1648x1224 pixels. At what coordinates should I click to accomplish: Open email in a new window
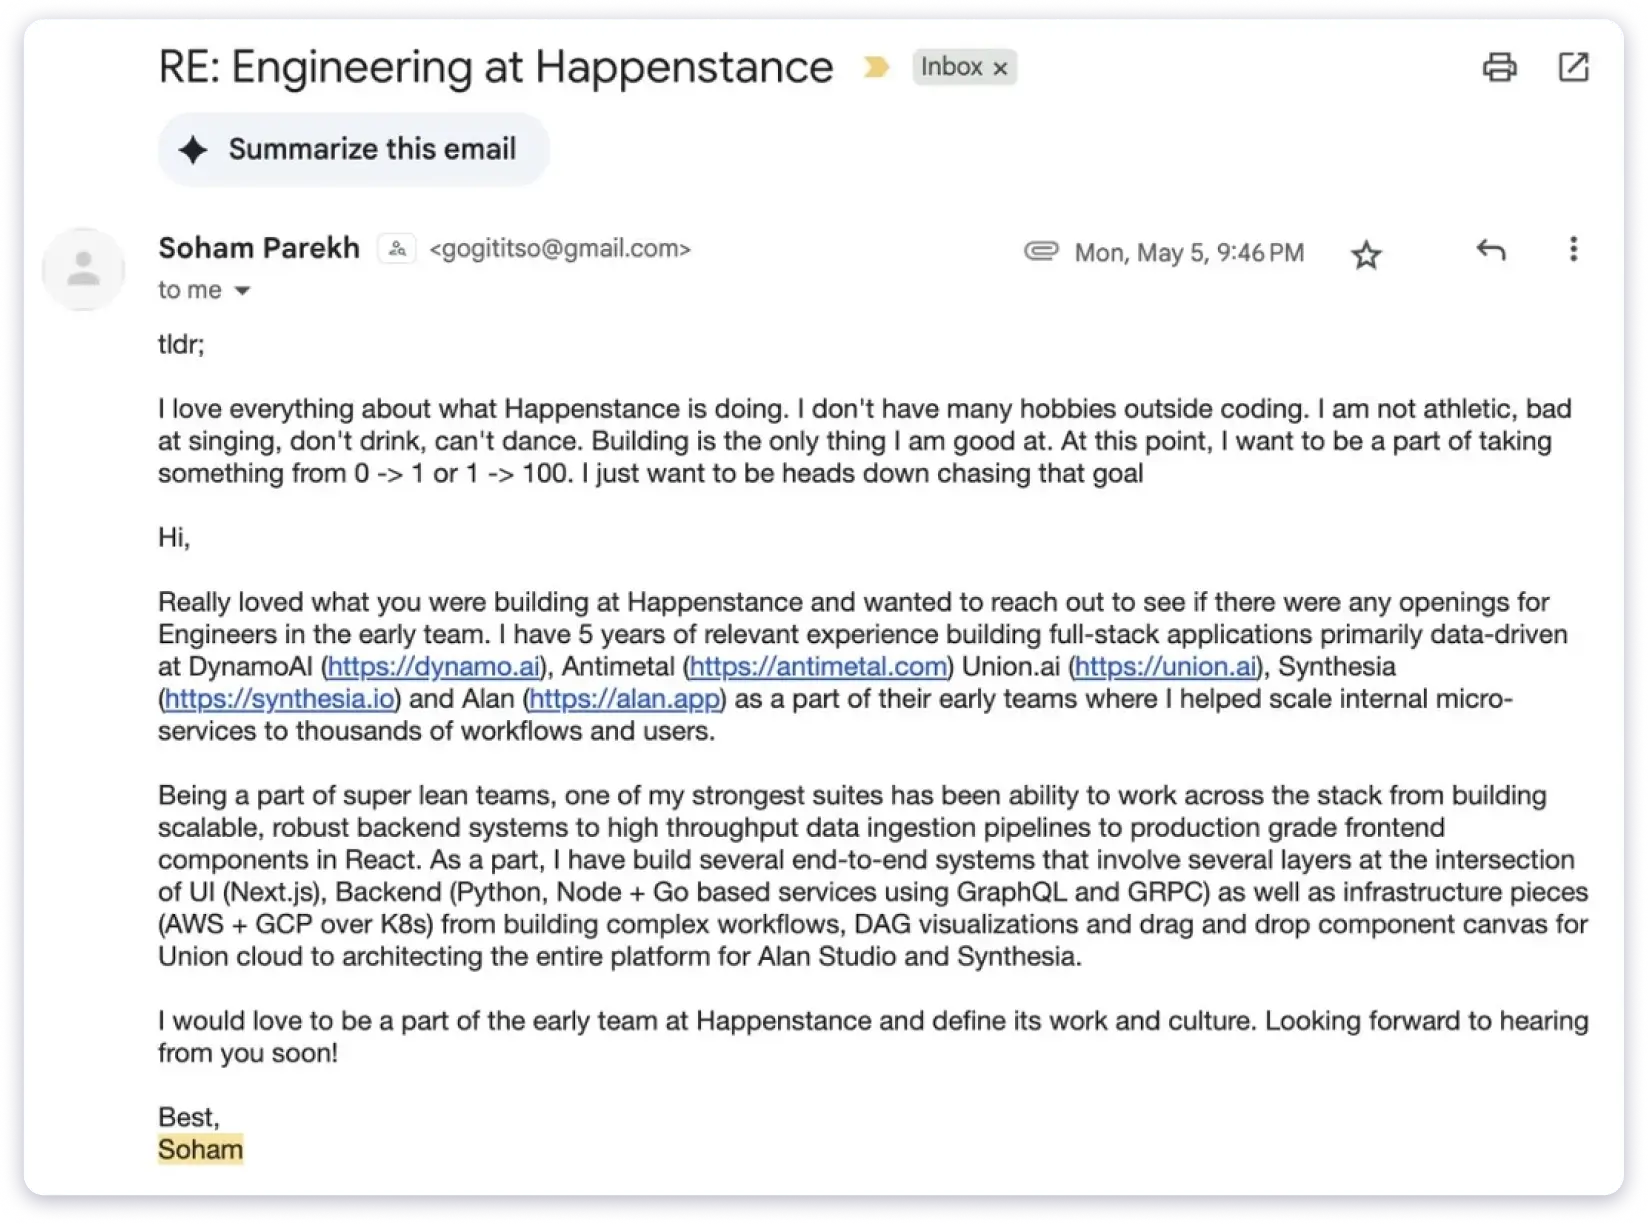coord(1574,67)
